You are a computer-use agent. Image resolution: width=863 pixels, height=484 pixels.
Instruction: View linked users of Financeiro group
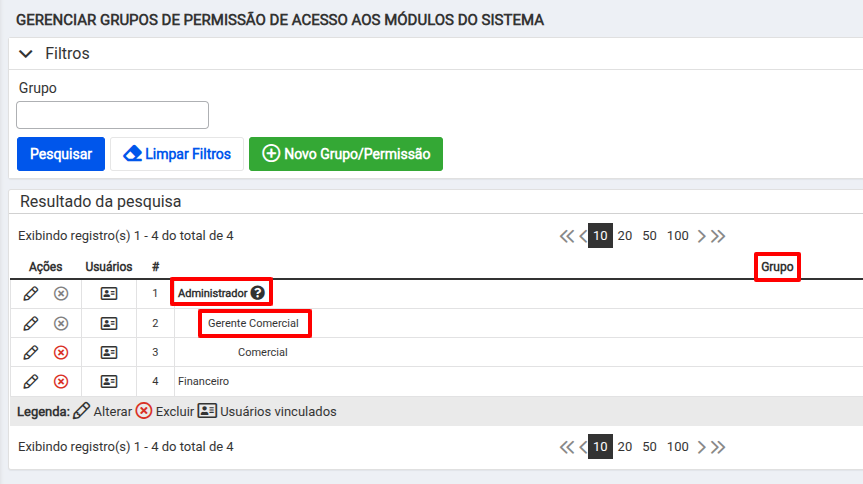tap(109, 381)
